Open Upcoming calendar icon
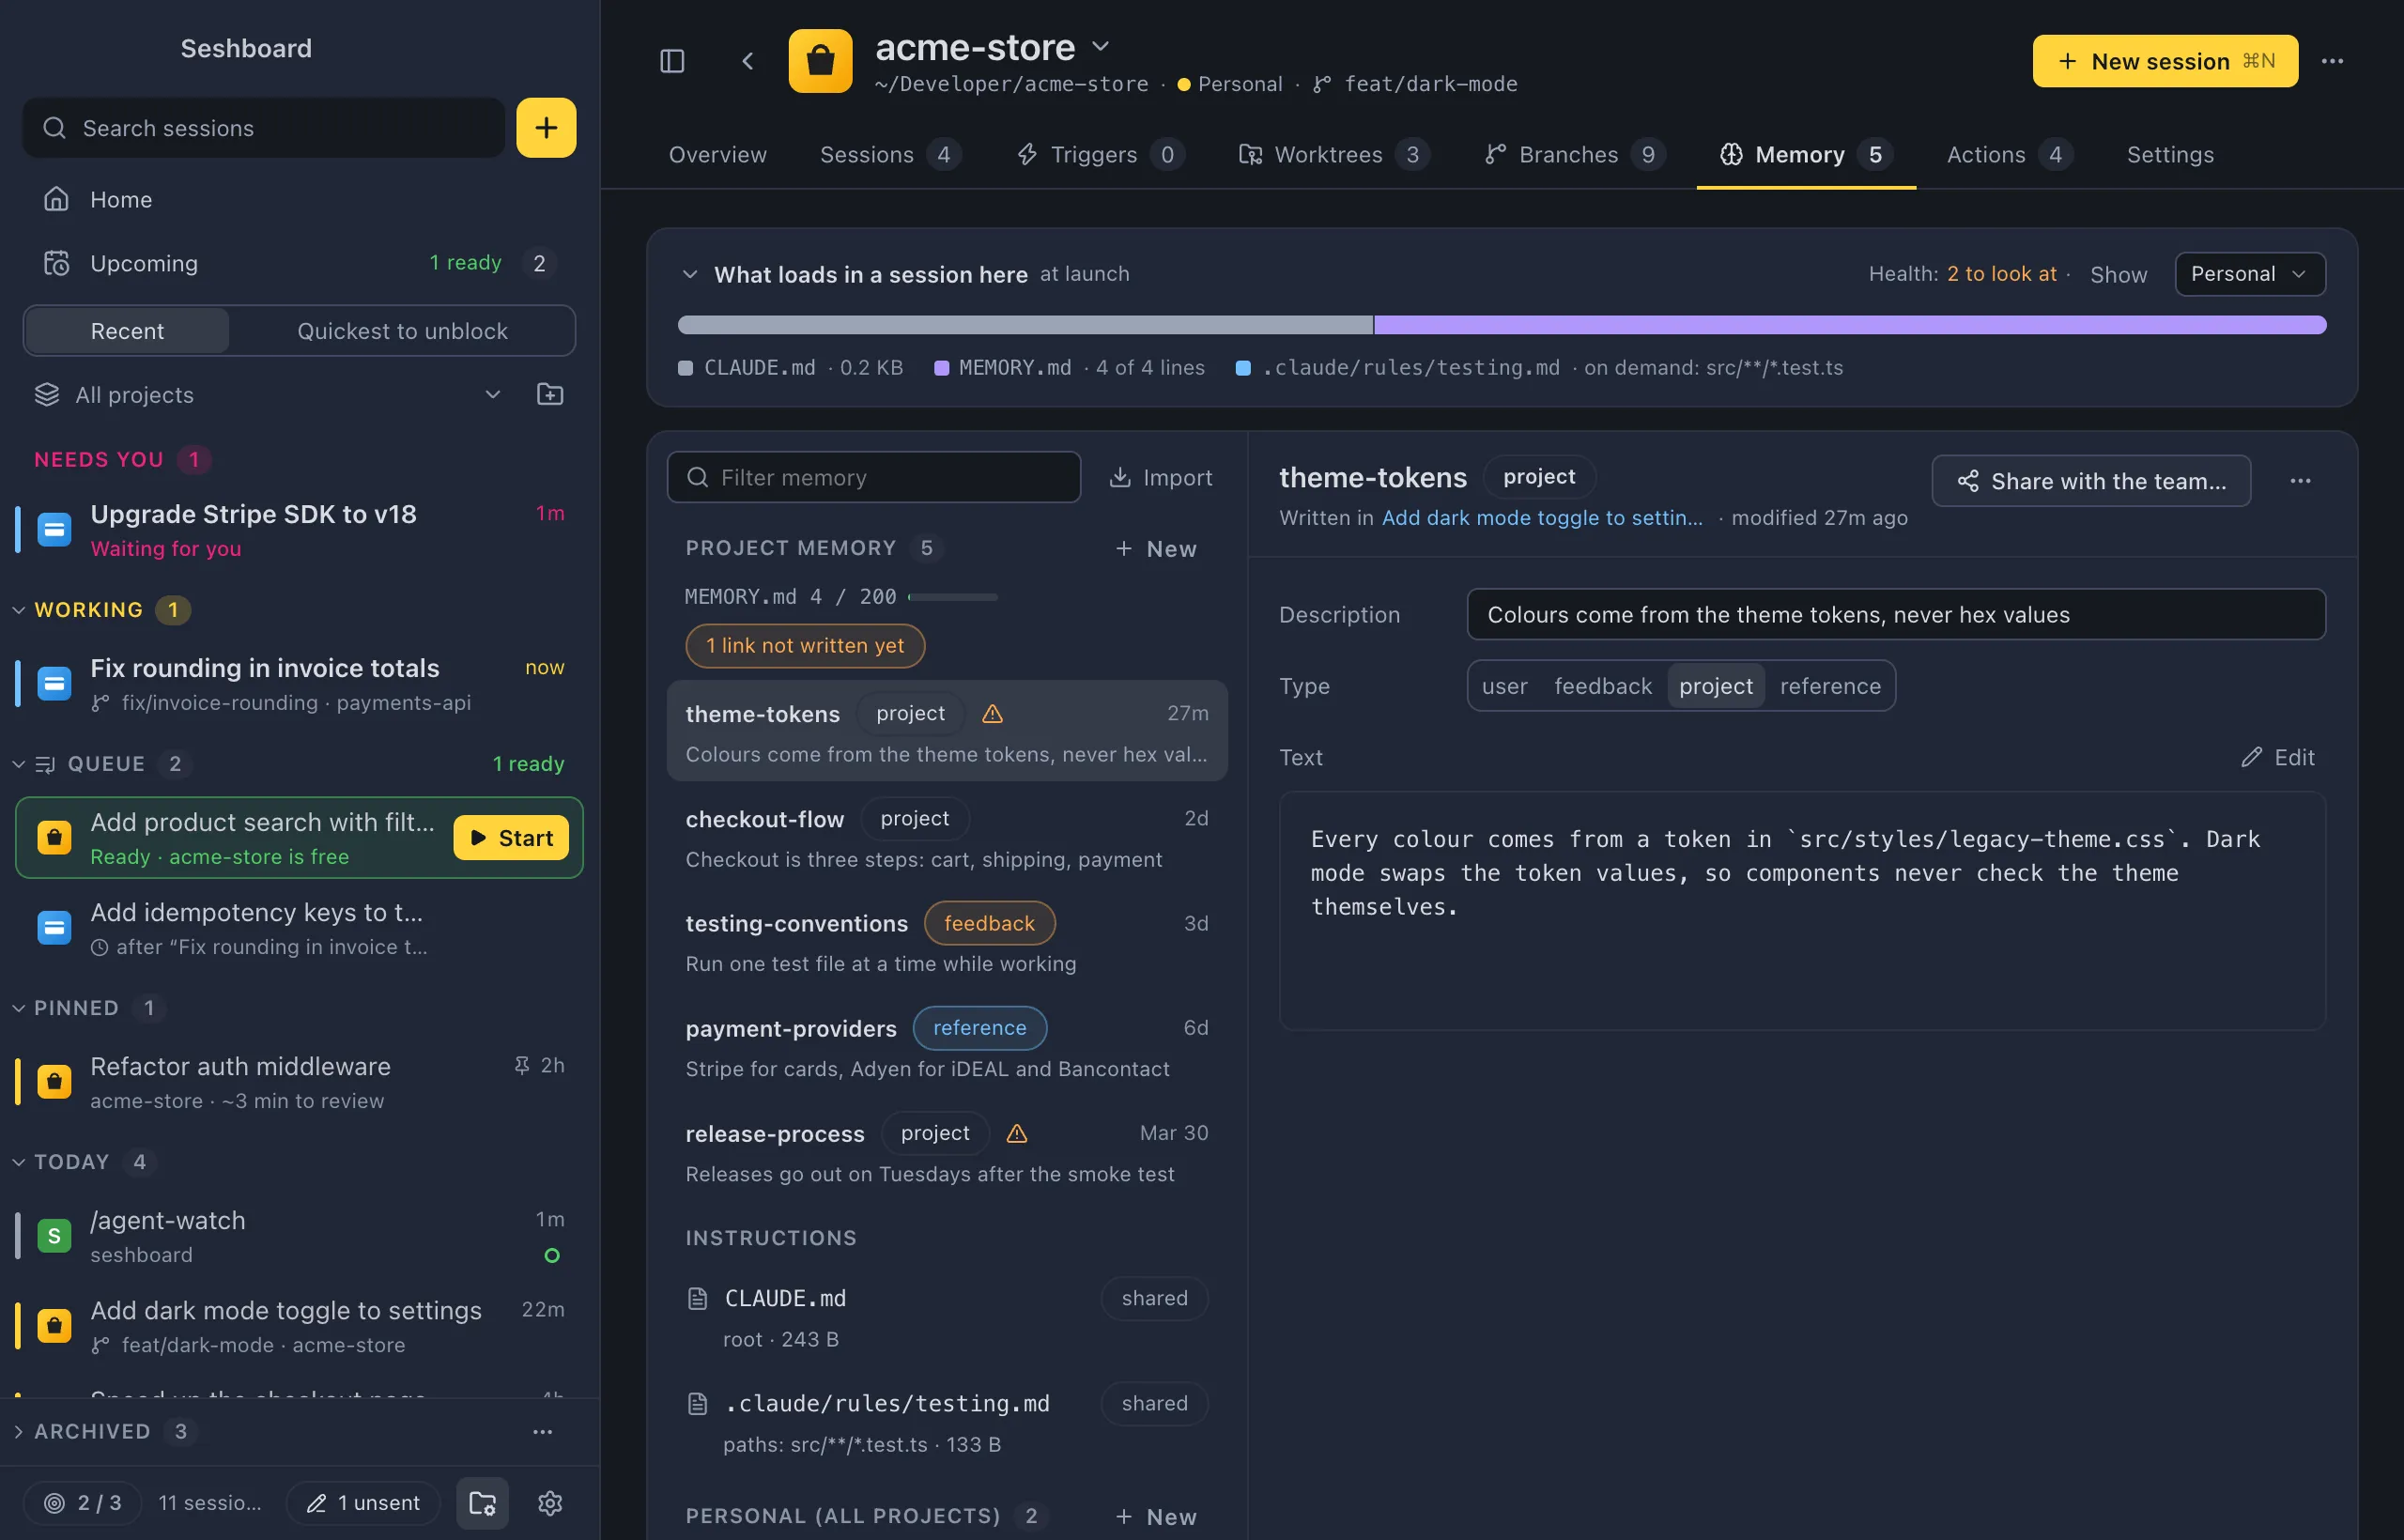The image size is (2404, 1540). 56,263
